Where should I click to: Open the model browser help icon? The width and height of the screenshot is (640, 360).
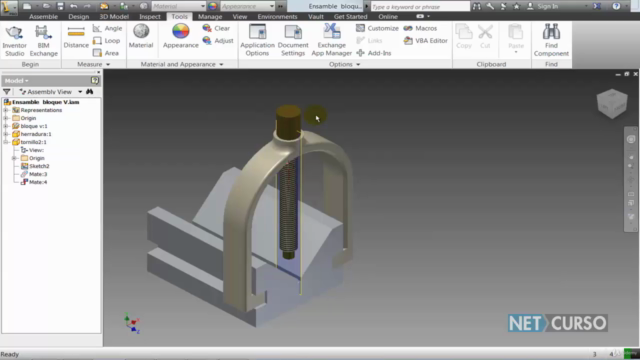pyautogui.click(x=95, y=80)
